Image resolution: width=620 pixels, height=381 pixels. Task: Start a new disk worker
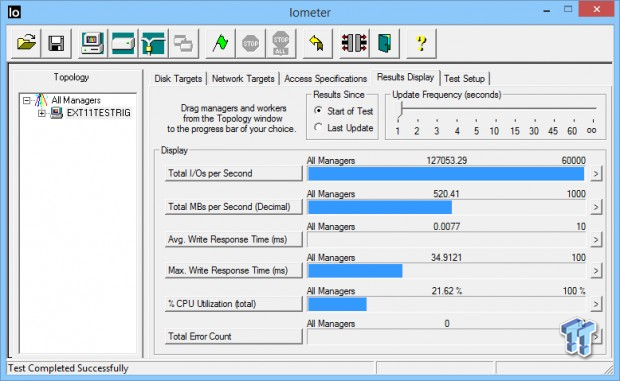coord(123,43)
